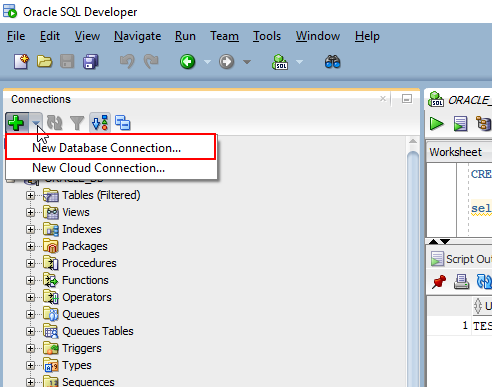Screen dimensions: 492x387
Task: Open back navigation history dropdown
Action: 207,62
